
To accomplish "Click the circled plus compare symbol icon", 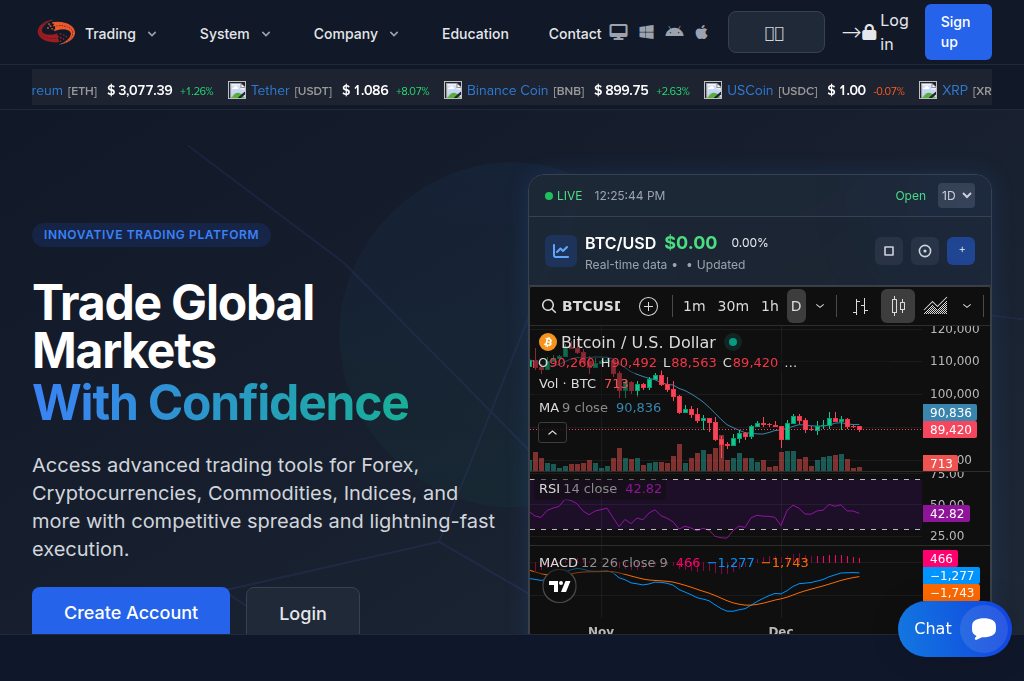I will point(647,306).
